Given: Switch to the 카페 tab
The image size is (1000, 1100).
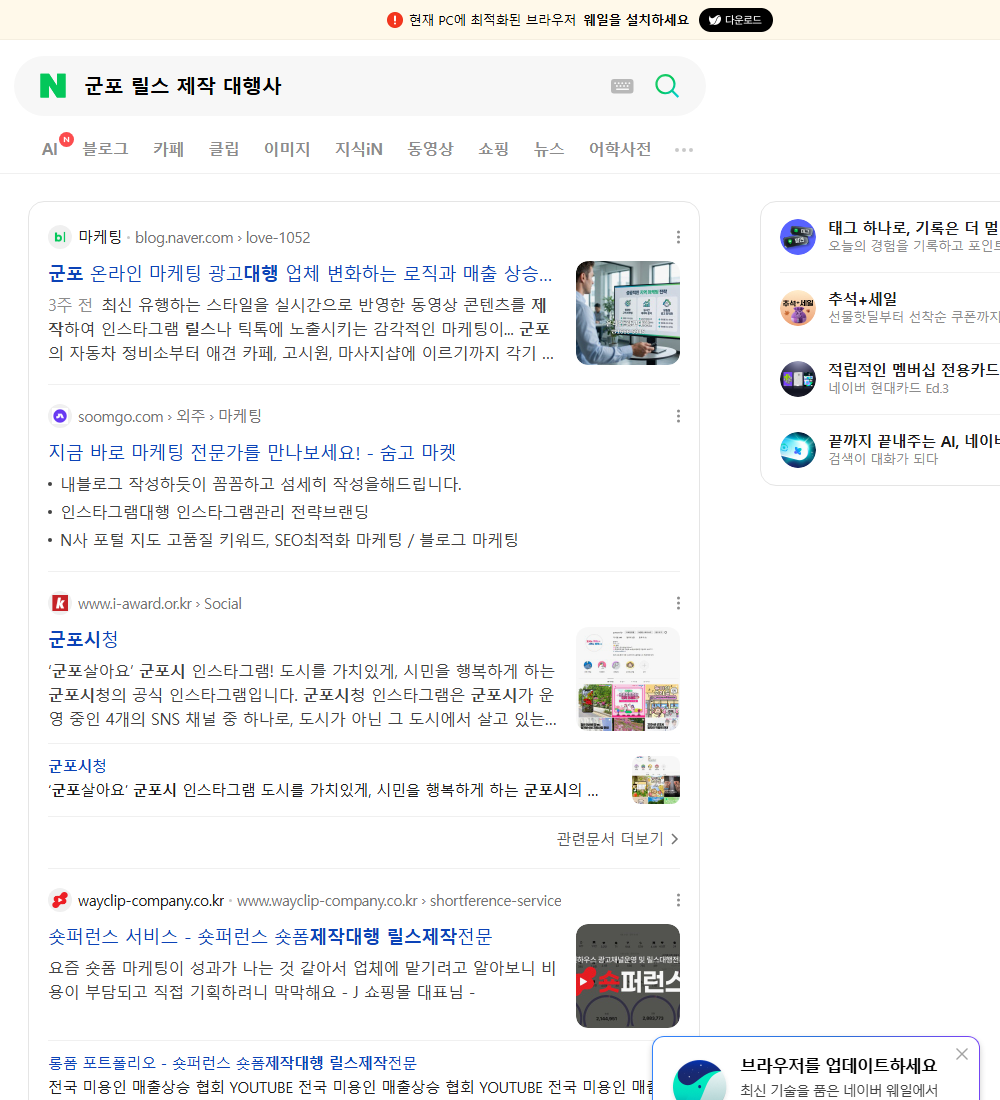Looking at the screenshot, I should [168, 149].
